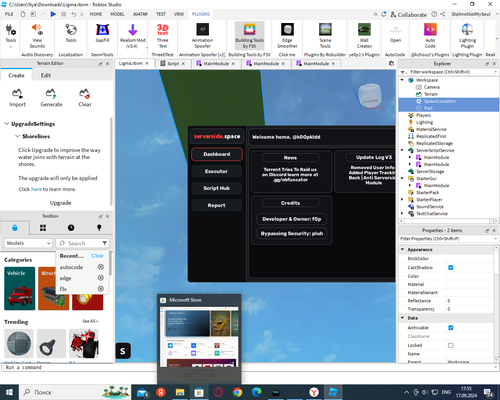The width and height of the screenshot is (500, 400).
Task: Click the Executor button in serverside panel
Action: click(x=216, y=171)
